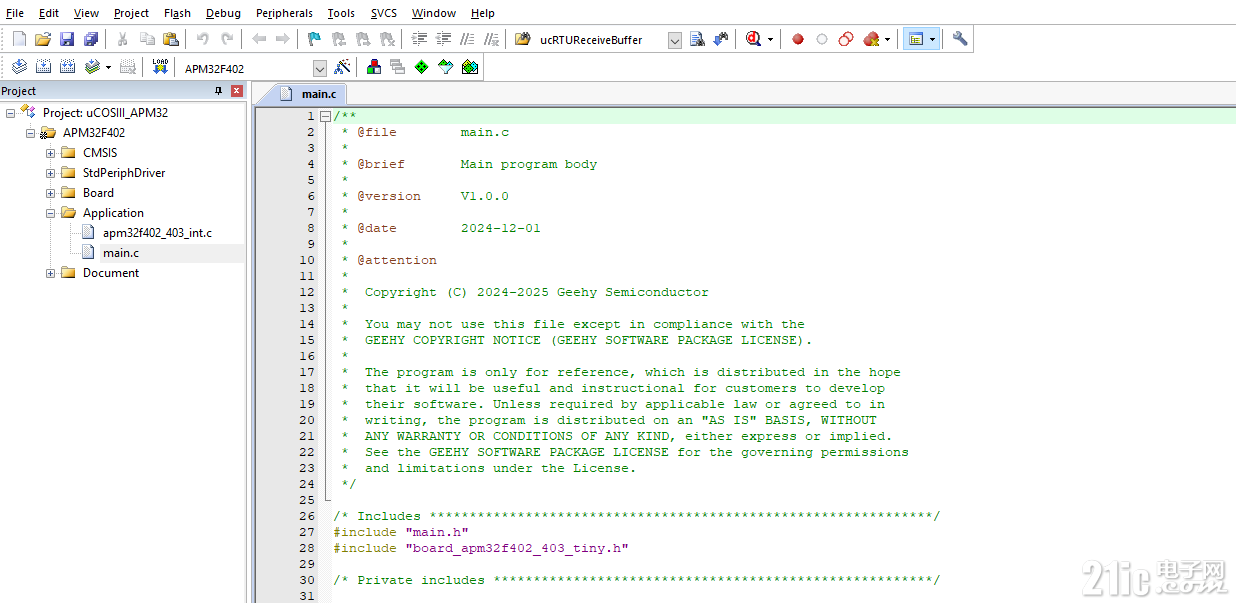The image size is (1236, 603).
Task: Click the Select Software Packs funnel icon
Action: coord(446,67)
